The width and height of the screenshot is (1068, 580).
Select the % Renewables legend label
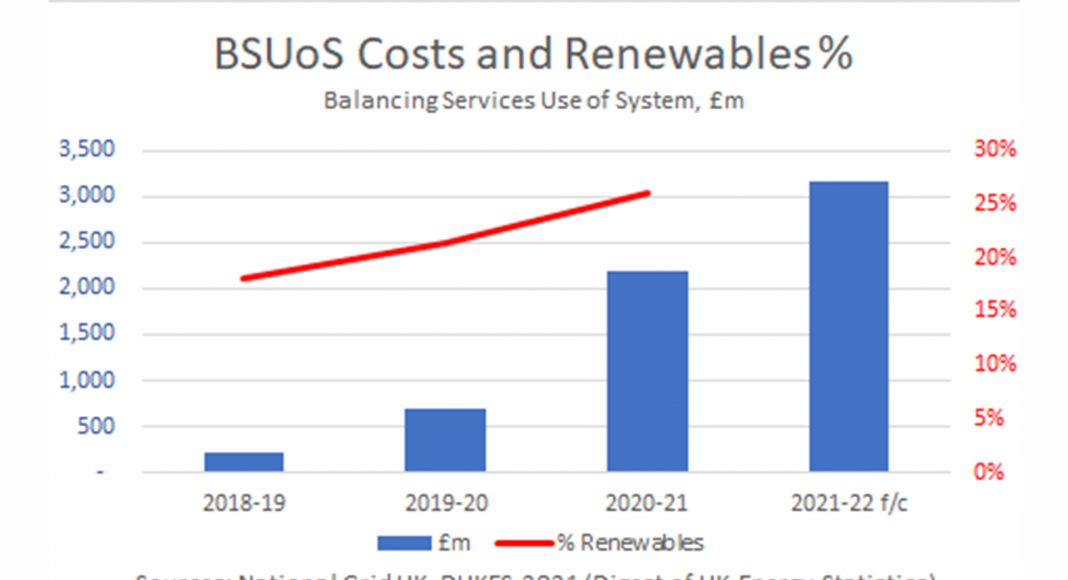click(629, 543)
